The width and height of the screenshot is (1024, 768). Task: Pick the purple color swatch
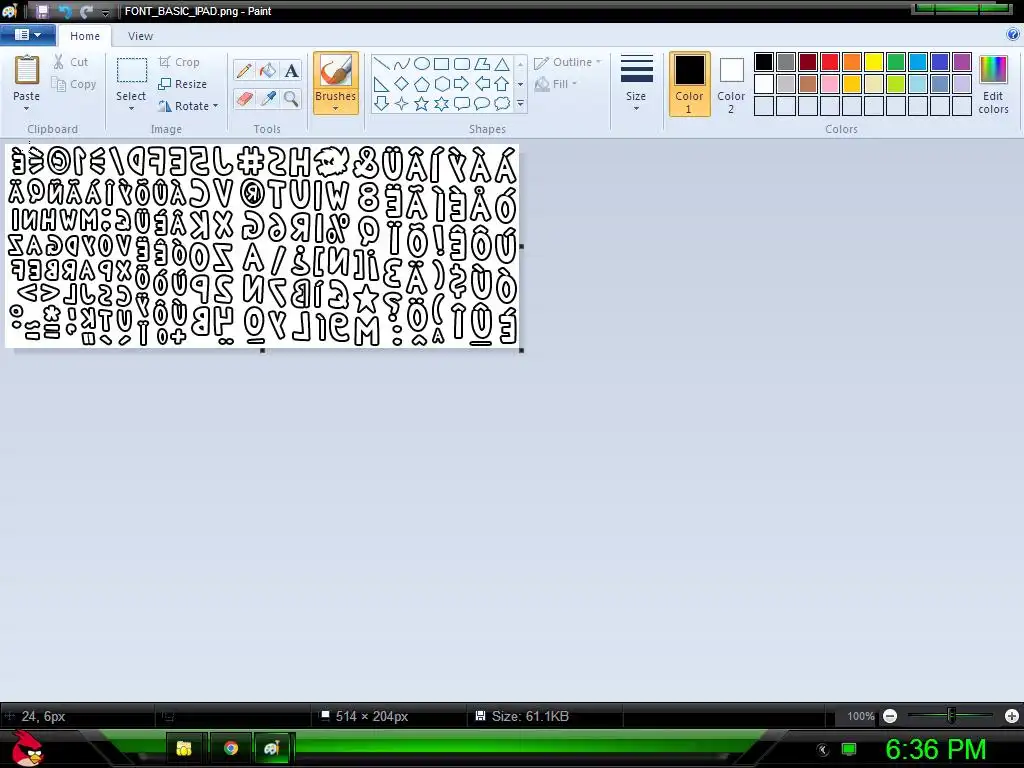(962, 62)
